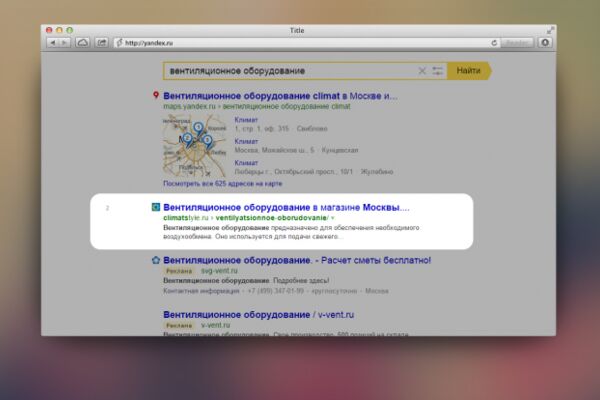The height and width of the screenshot is (400, 600).
Task: Open the Климат link for Можайское ш. address
Action: pyautogui.click(x=246, y=141)
